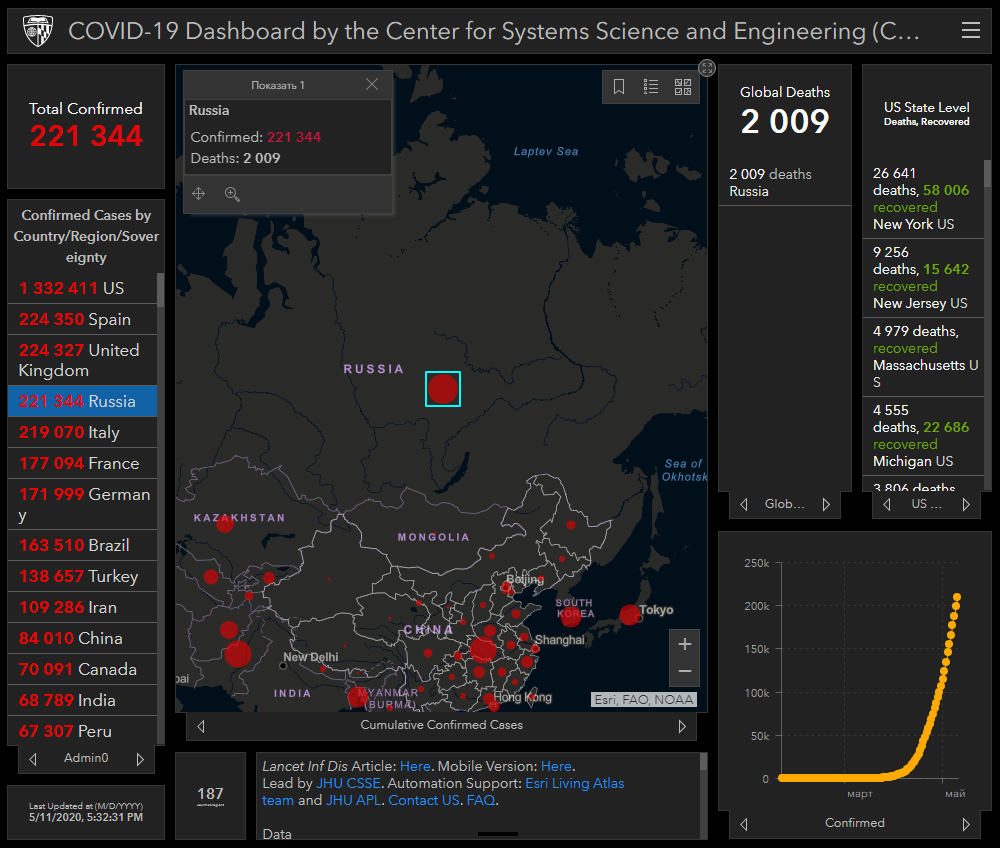This screenshot has height=848, width=1000.
Task: Switch to previous map layer view
Action: [201, 726]
